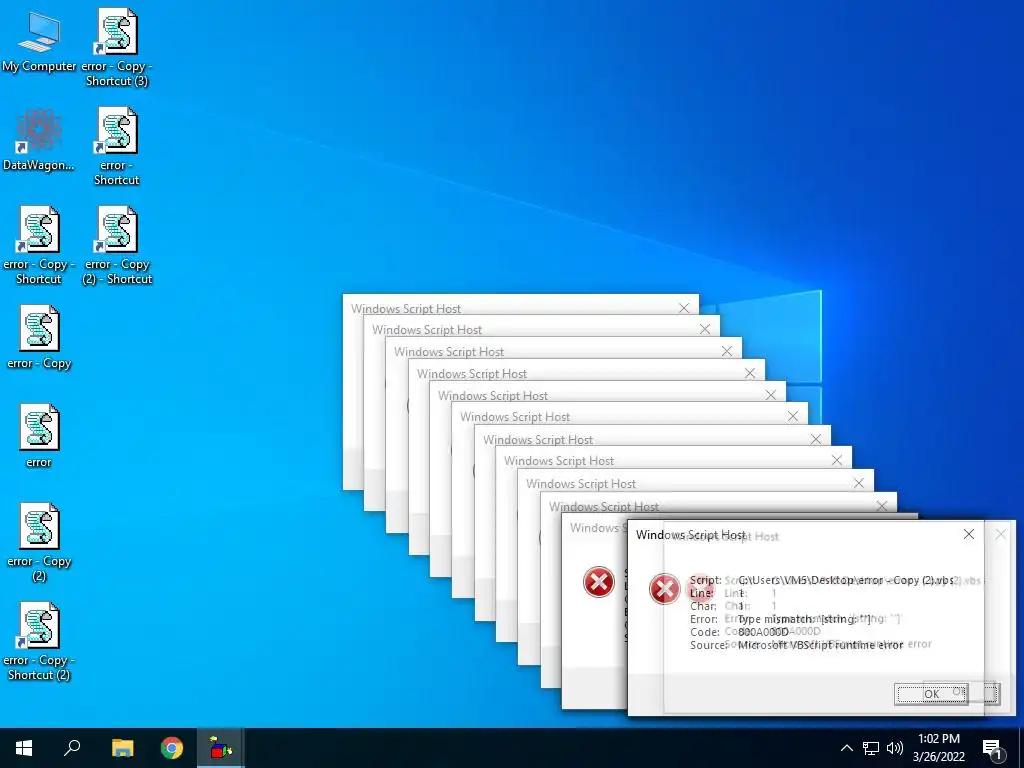This screenshot has height=768, width=1024.
Task: Launch Google Chrome from taskbar
Action: point(172,748)
